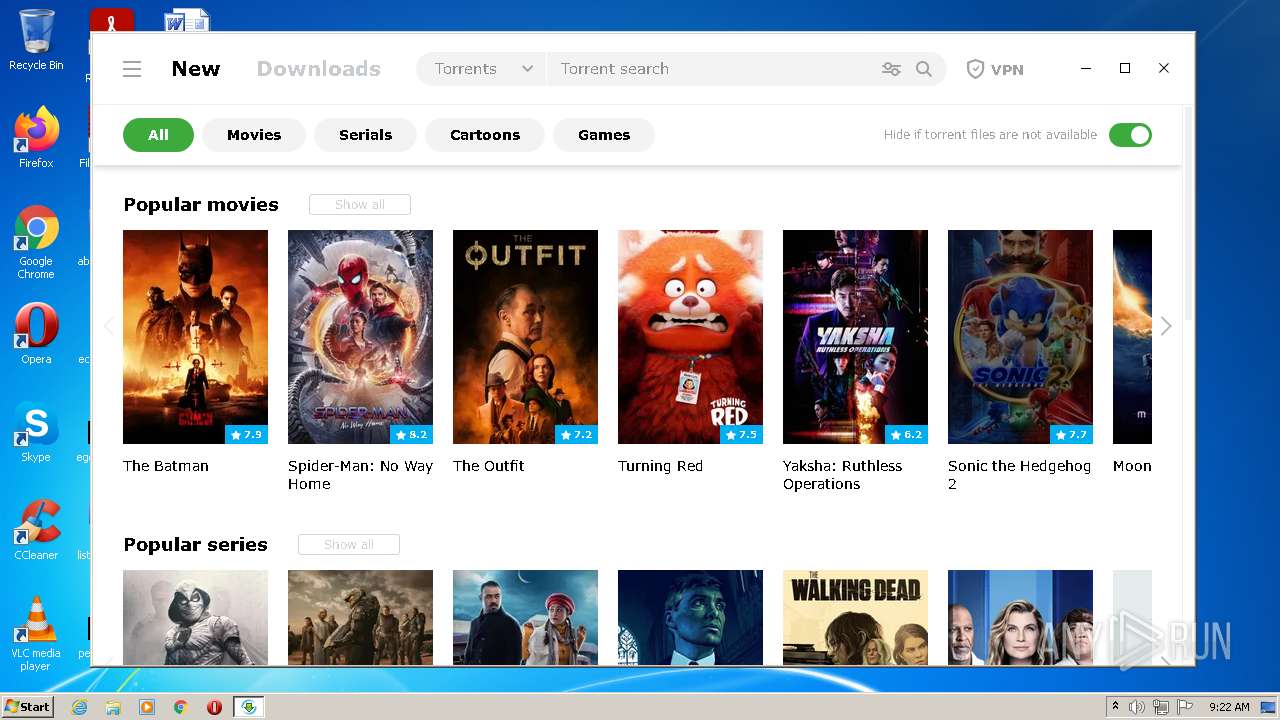Click the torrent app's taskbar button
Image resolution: width=1280 pixels, height=720 pixels.
tap(249, 707)
